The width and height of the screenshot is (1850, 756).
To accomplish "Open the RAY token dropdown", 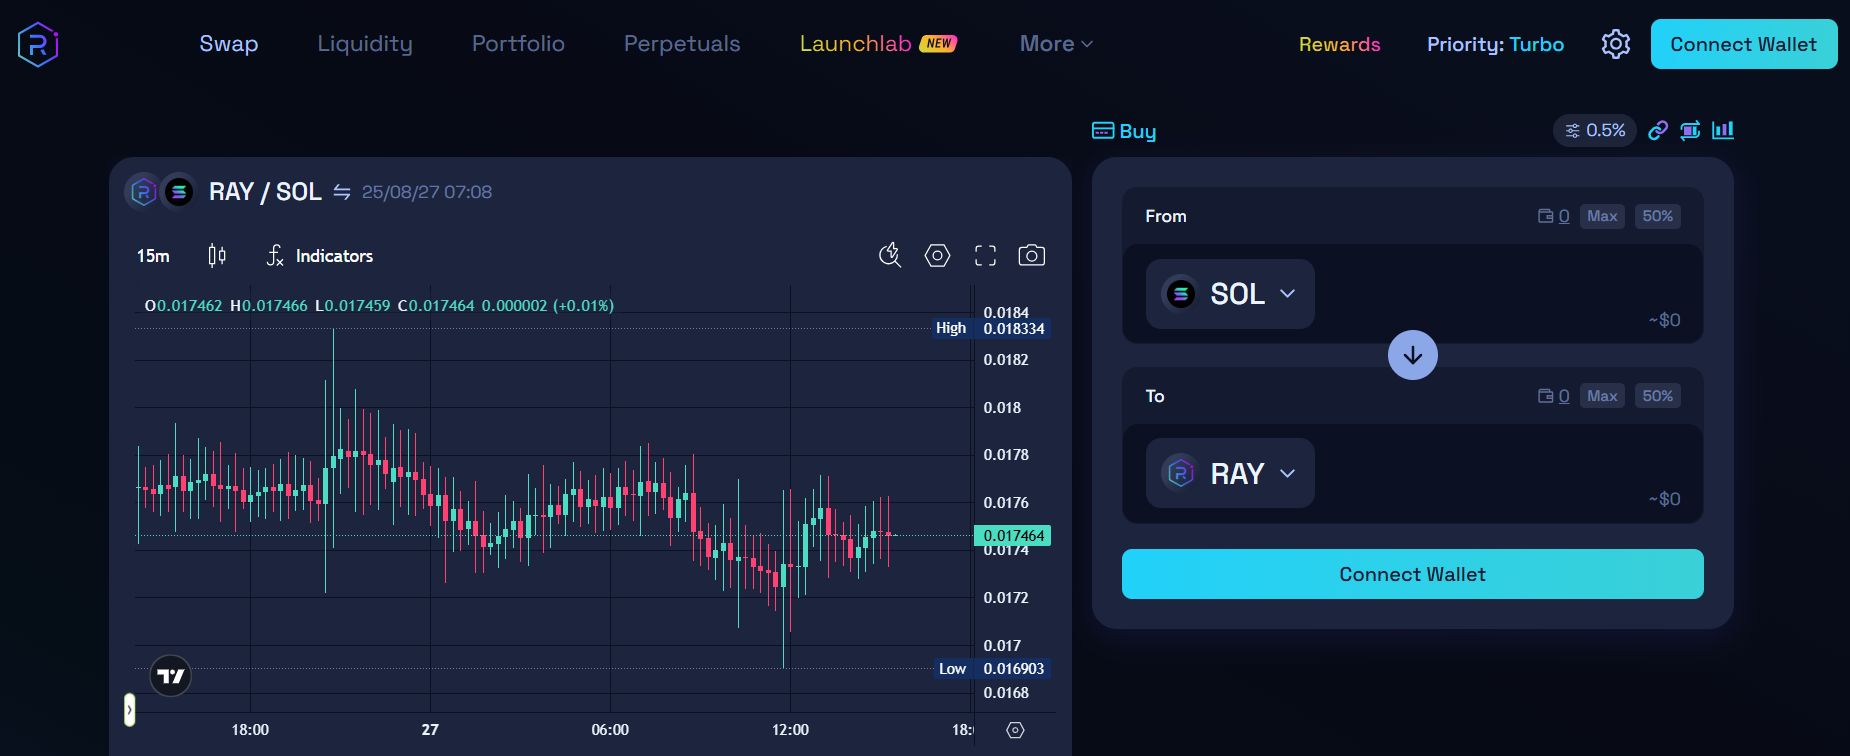I will [1230, 473].
